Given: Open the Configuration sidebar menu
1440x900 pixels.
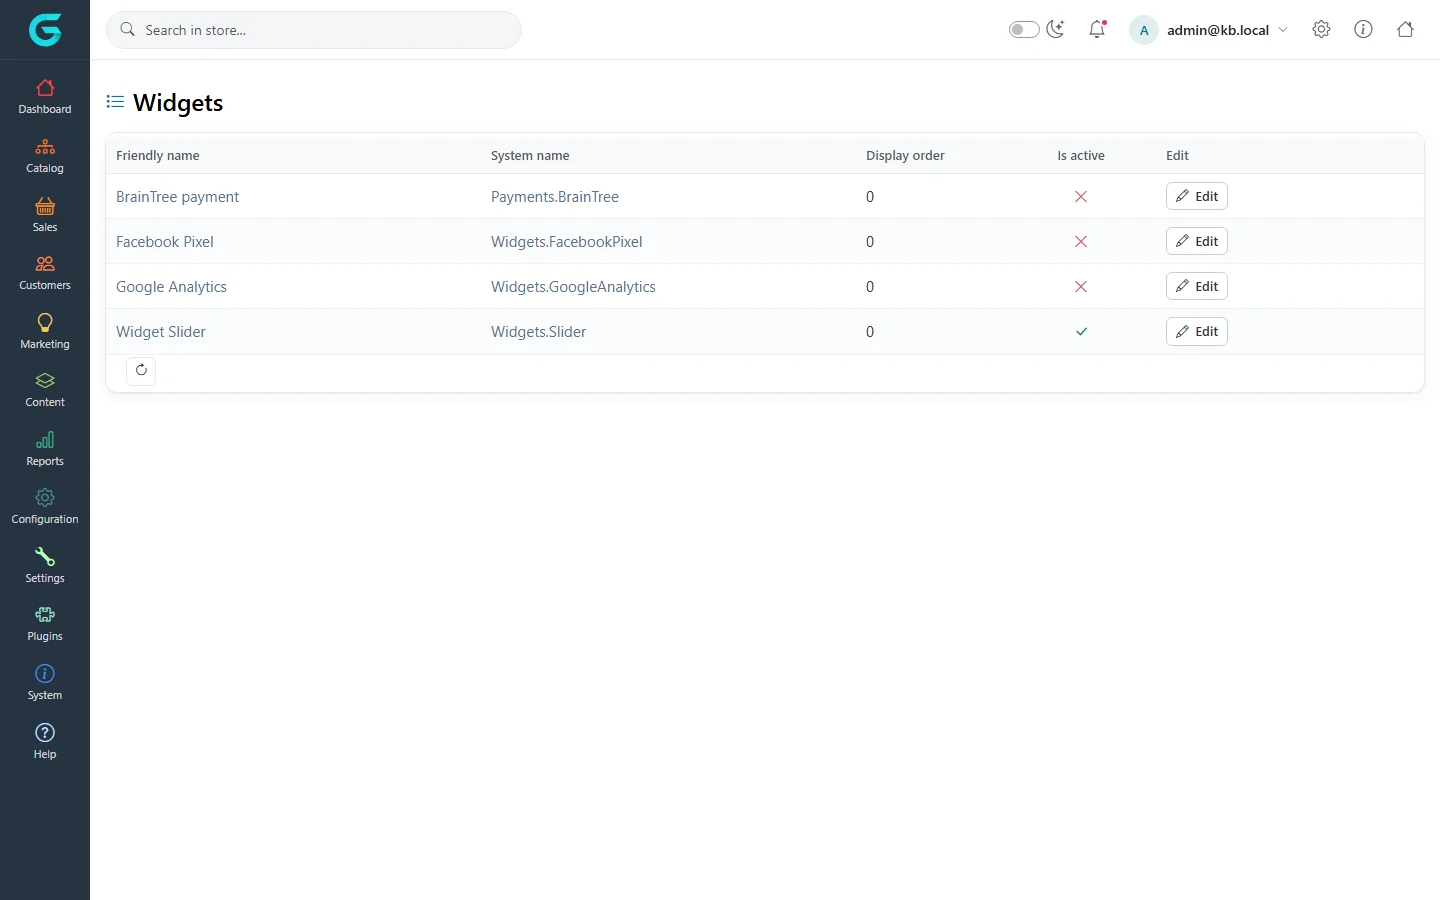Looking at the screenshot, I should coord(45,507).
